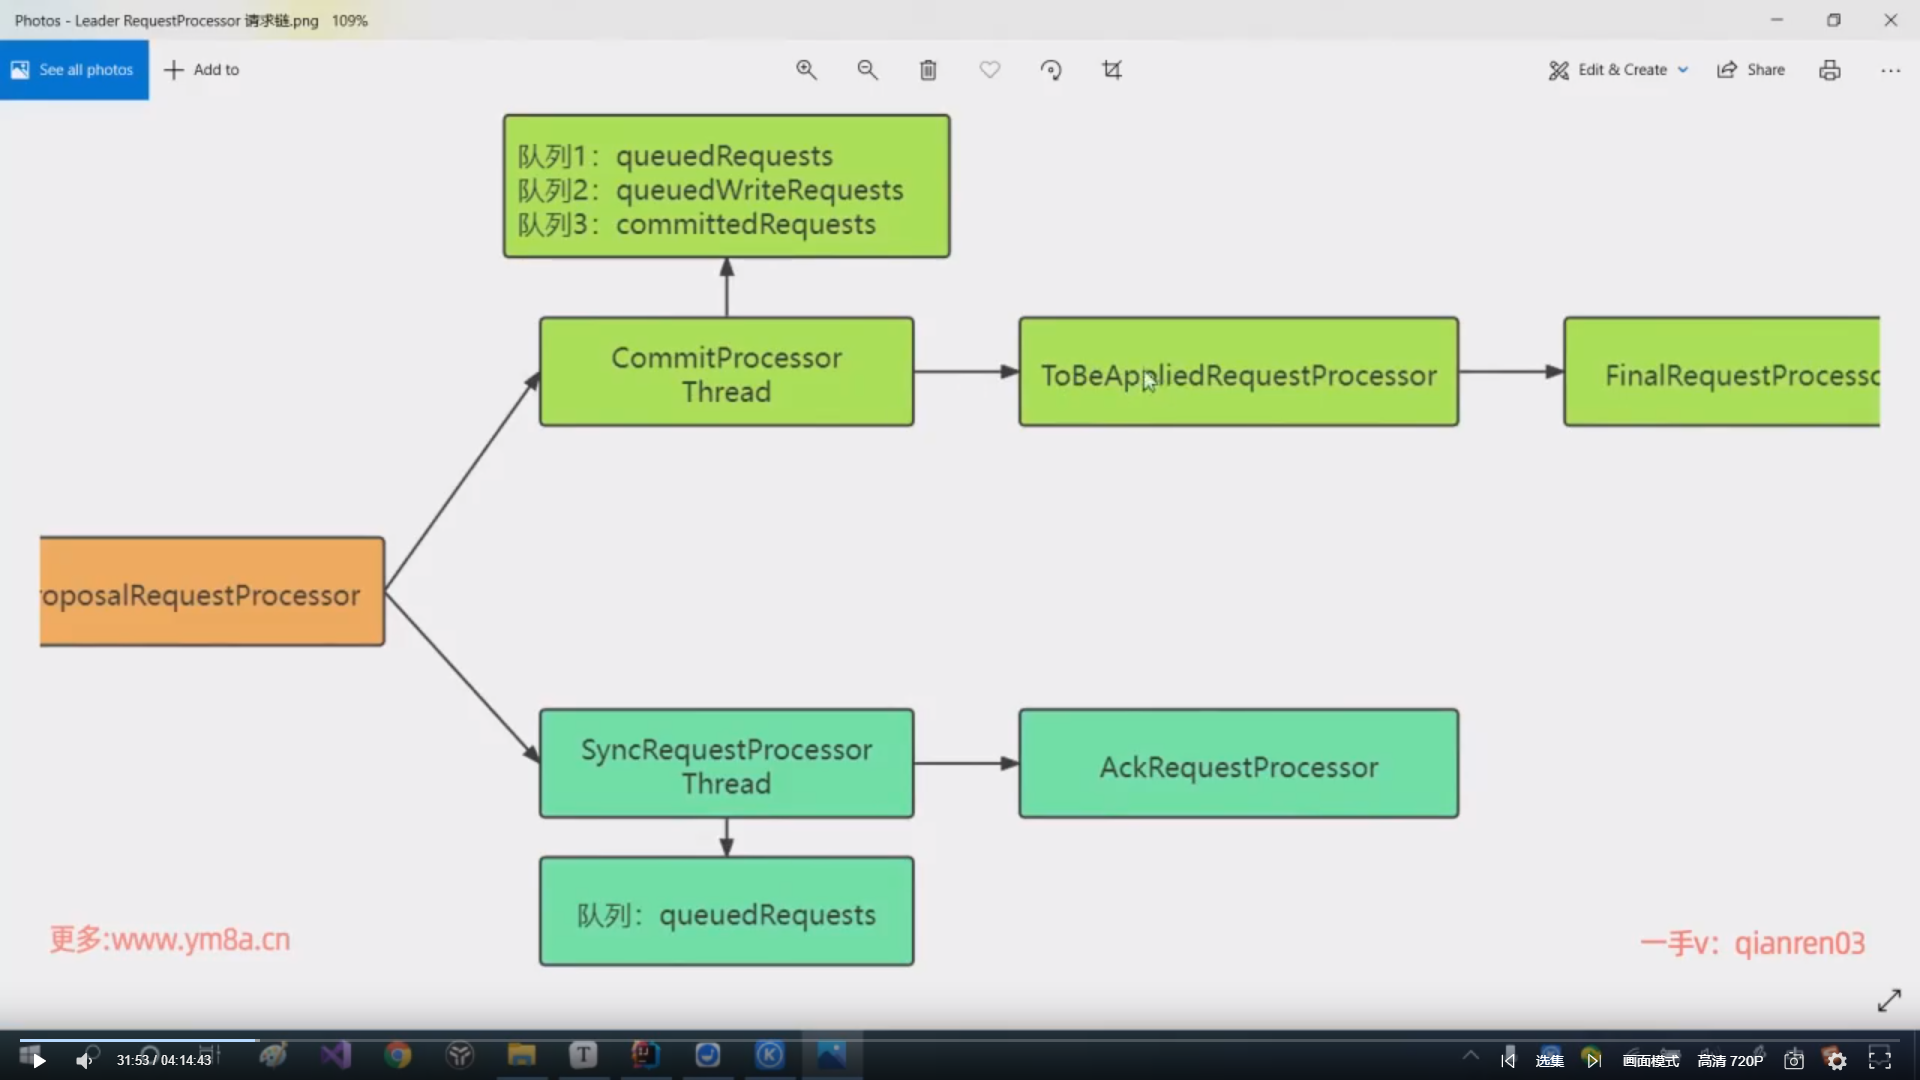The height and width of the screenshot is (1080, 1920).
Task: Click the Share button
Action: pos(1751,70)
